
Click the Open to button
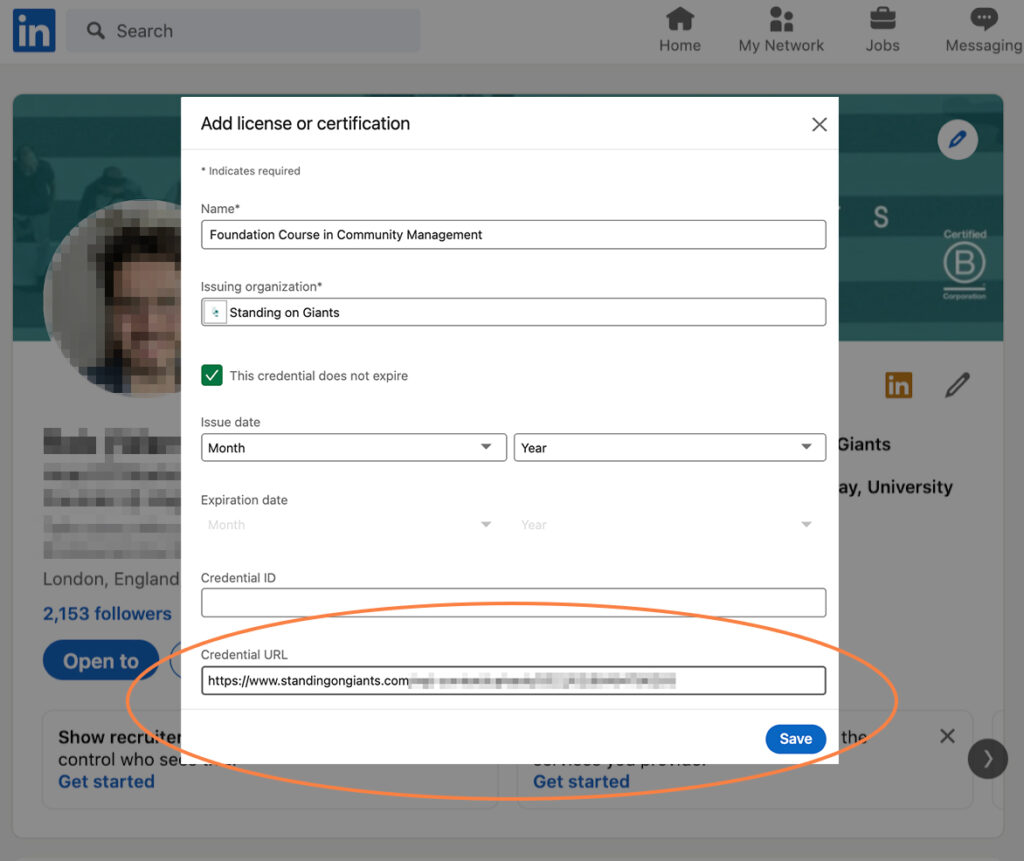(101, 660)
